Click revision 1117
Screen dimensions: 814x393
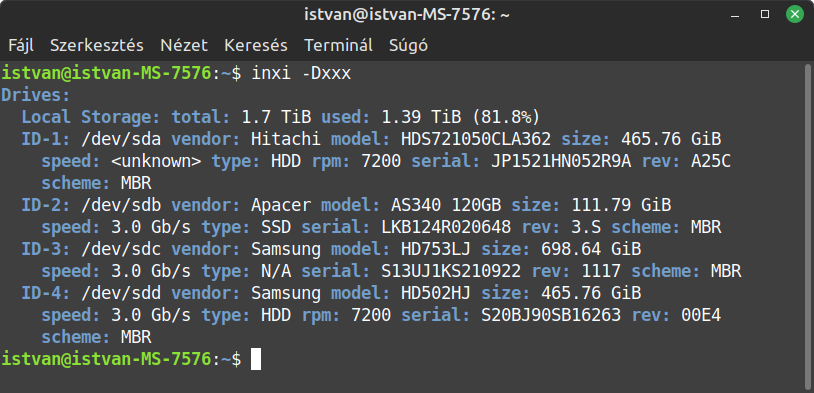[x=601, y=271]
